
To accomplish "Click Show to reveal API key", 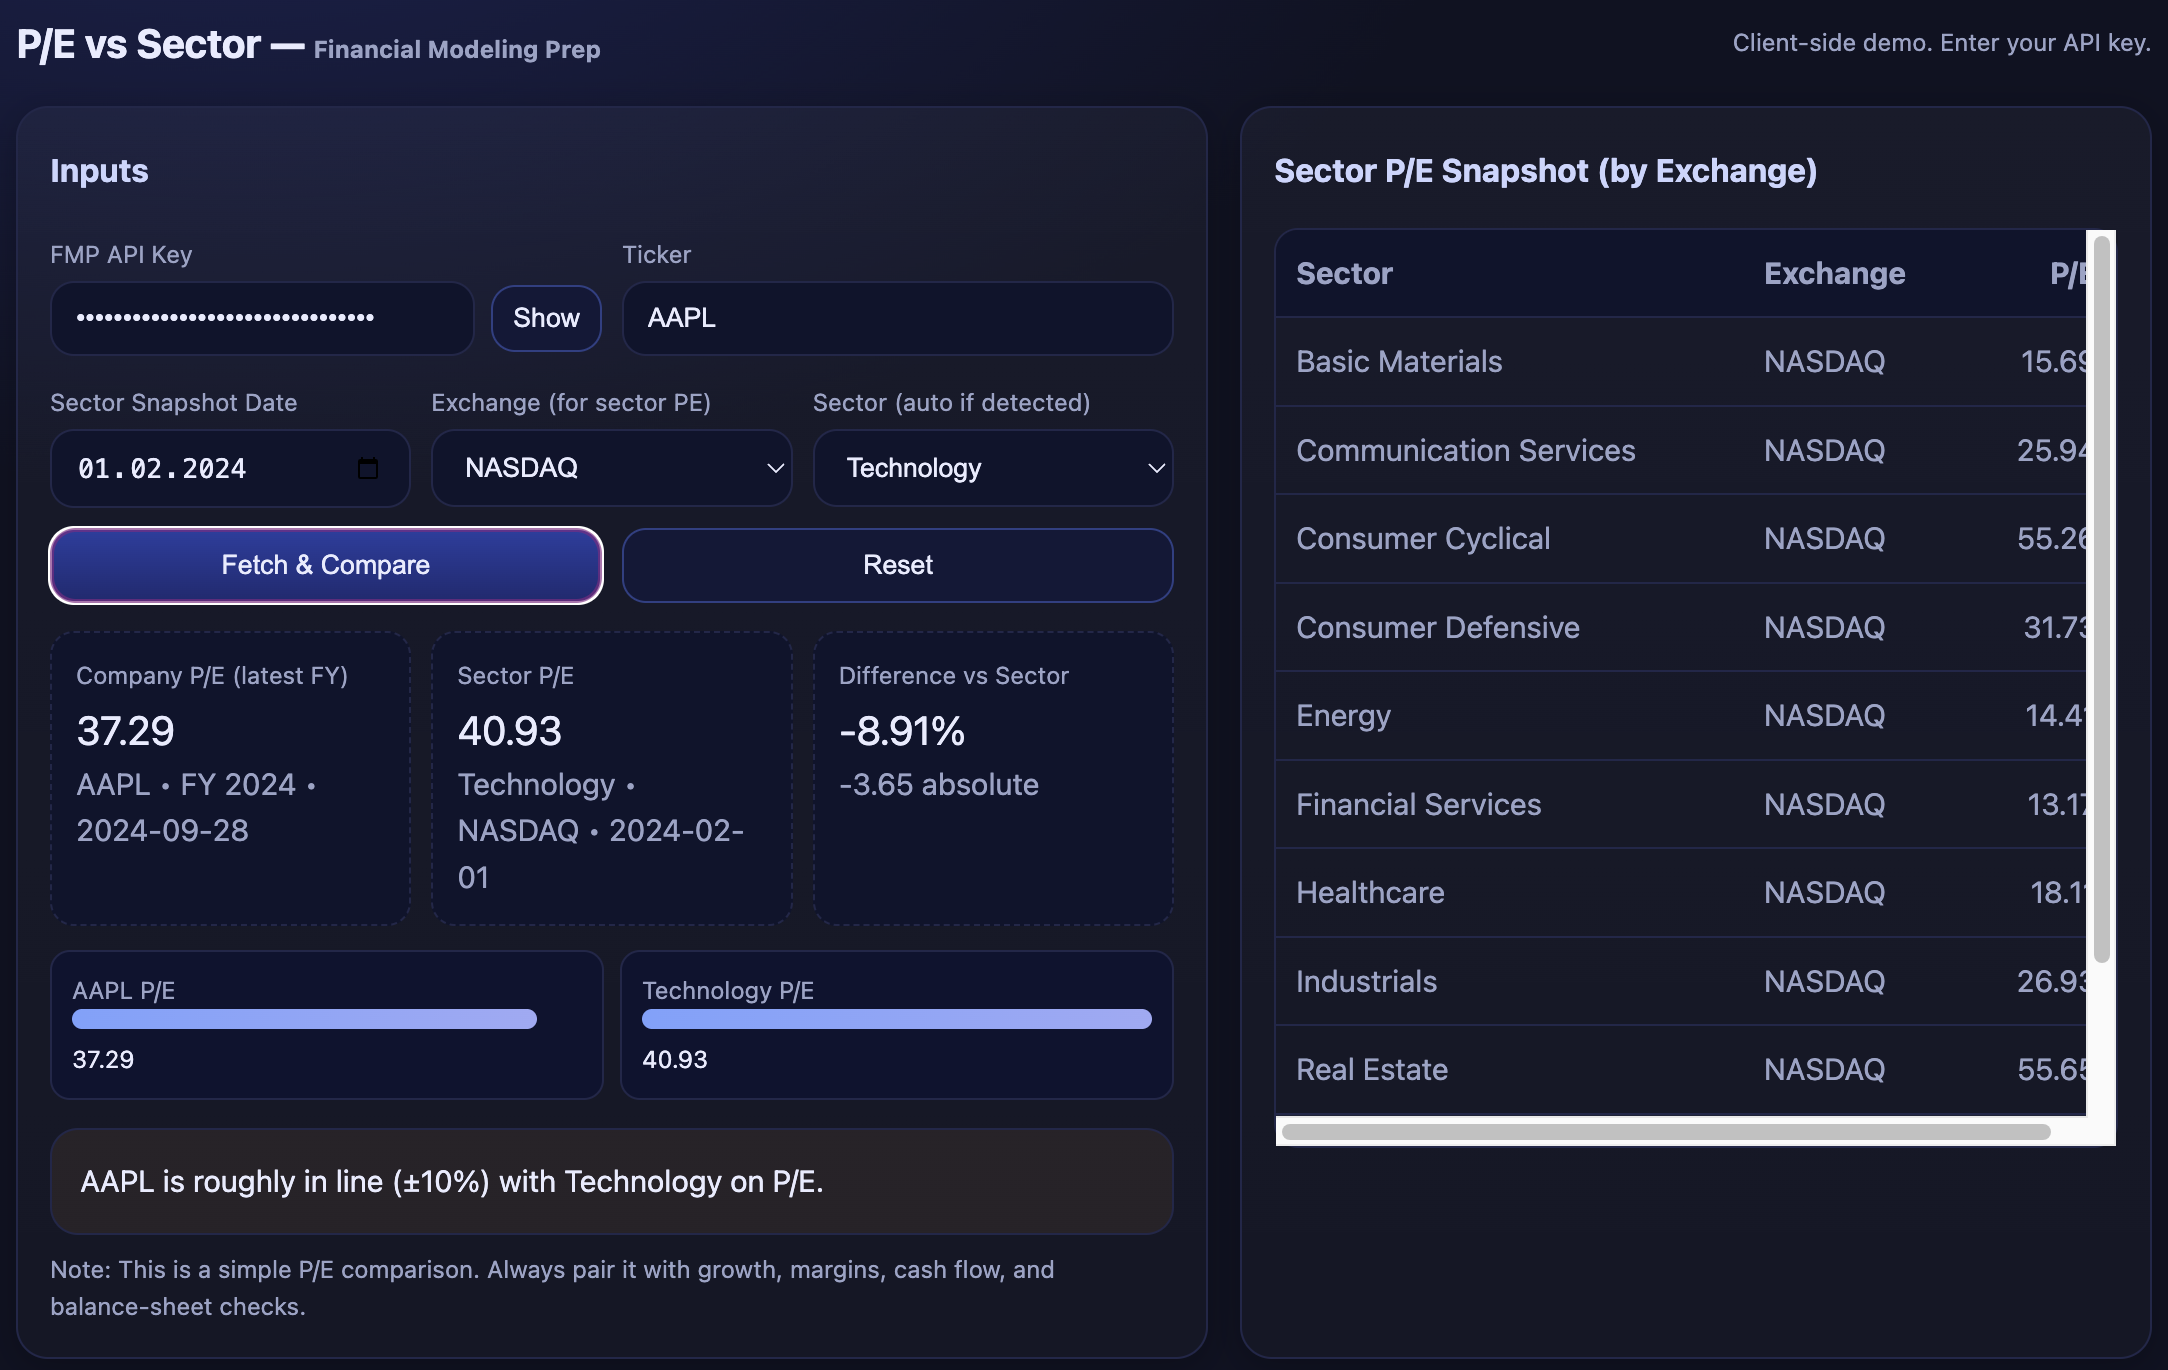I will [x=546, y=318].
